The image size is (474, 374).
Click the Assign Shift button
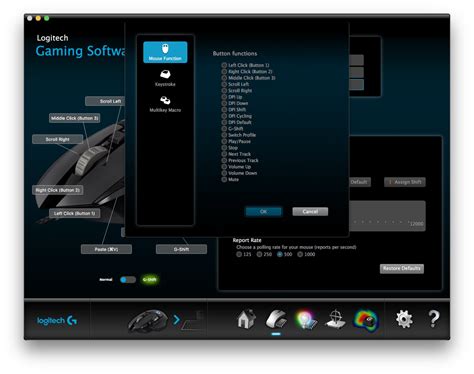click(405, 182)
